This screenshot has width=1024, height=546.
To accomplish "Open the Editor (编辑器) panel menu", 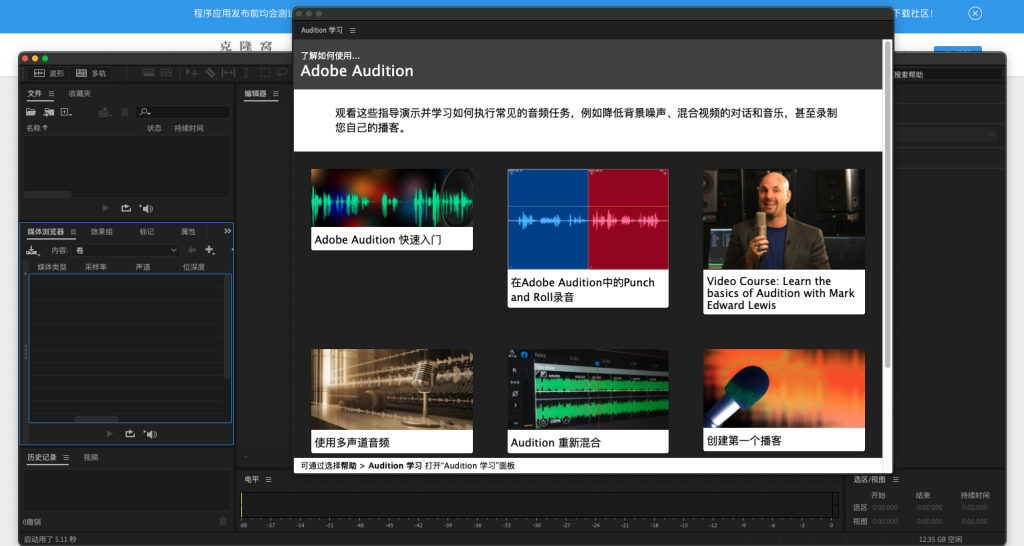I will pyautogui.click(x=276, y=94).
